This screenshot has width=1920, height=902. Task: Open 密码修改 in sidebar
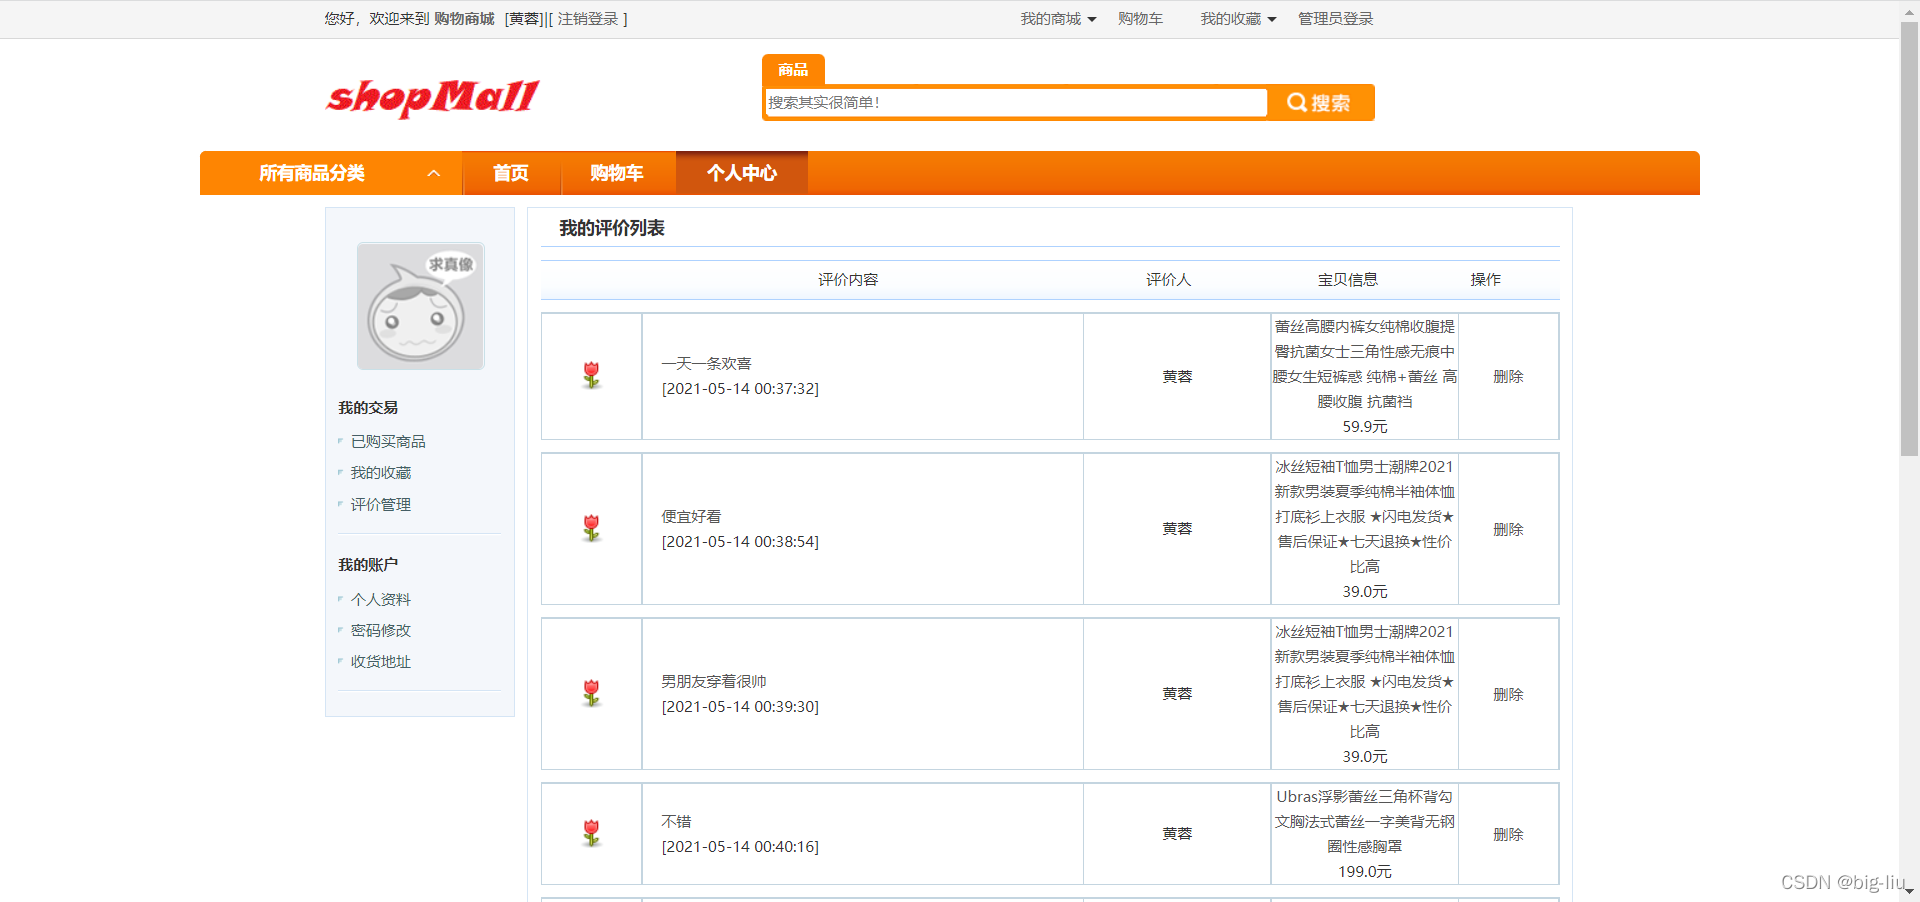pos(381,630)
